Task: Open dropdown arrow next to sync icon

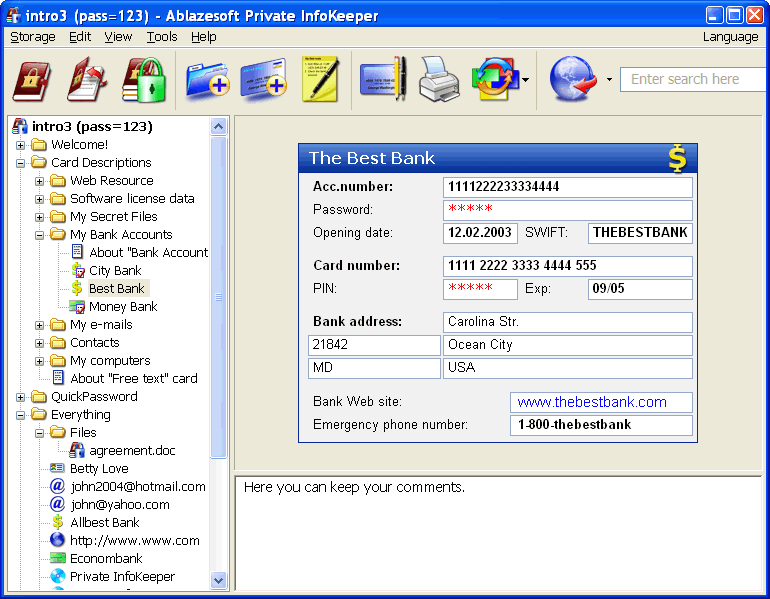Action: [525, 80]
